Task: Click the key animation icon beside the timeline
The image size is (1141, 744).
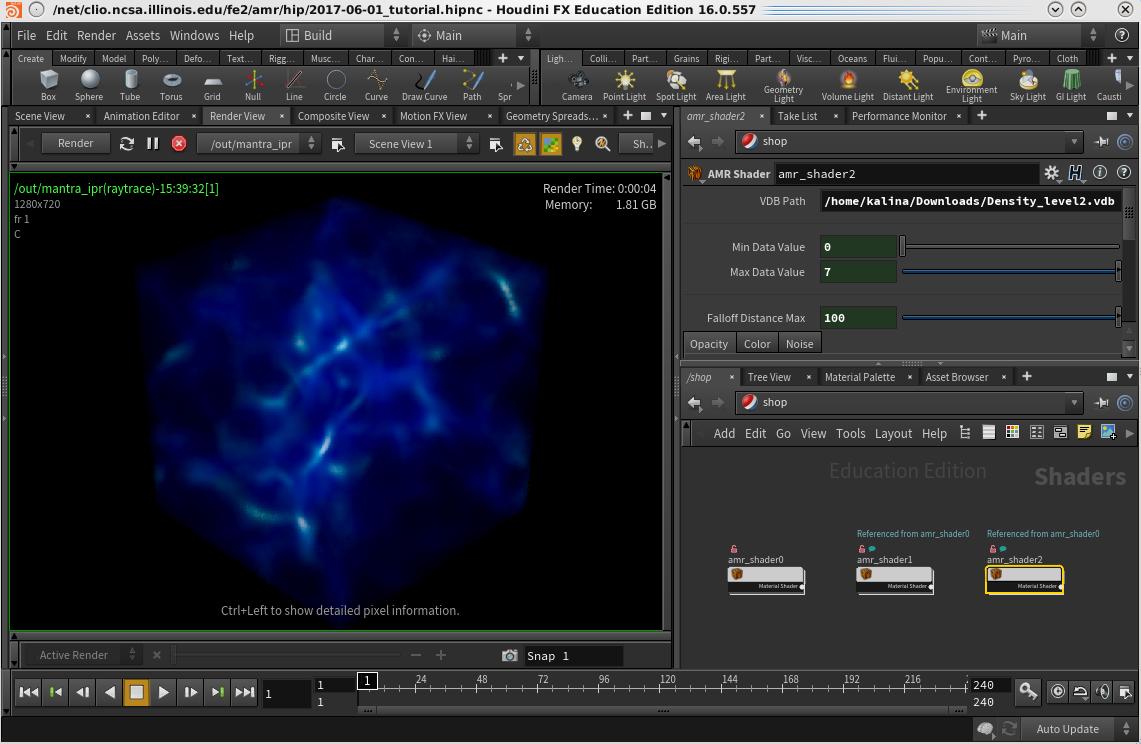Action: (x=1028, y=691)
